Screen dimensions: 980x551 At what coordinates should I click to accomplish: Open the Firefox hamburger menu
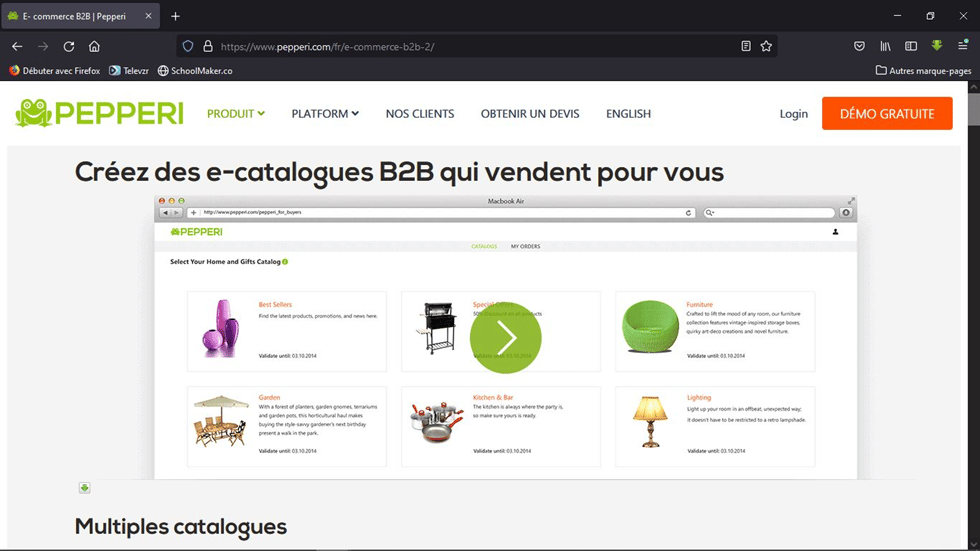(962, 46)
